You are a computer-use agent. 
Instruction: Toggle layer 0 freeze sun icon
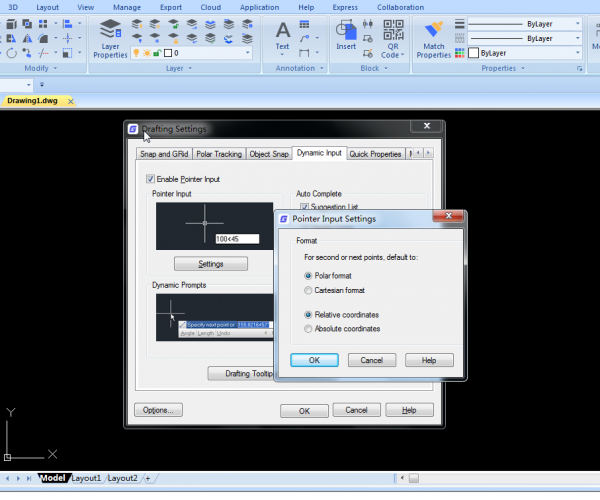coord(147,53)
